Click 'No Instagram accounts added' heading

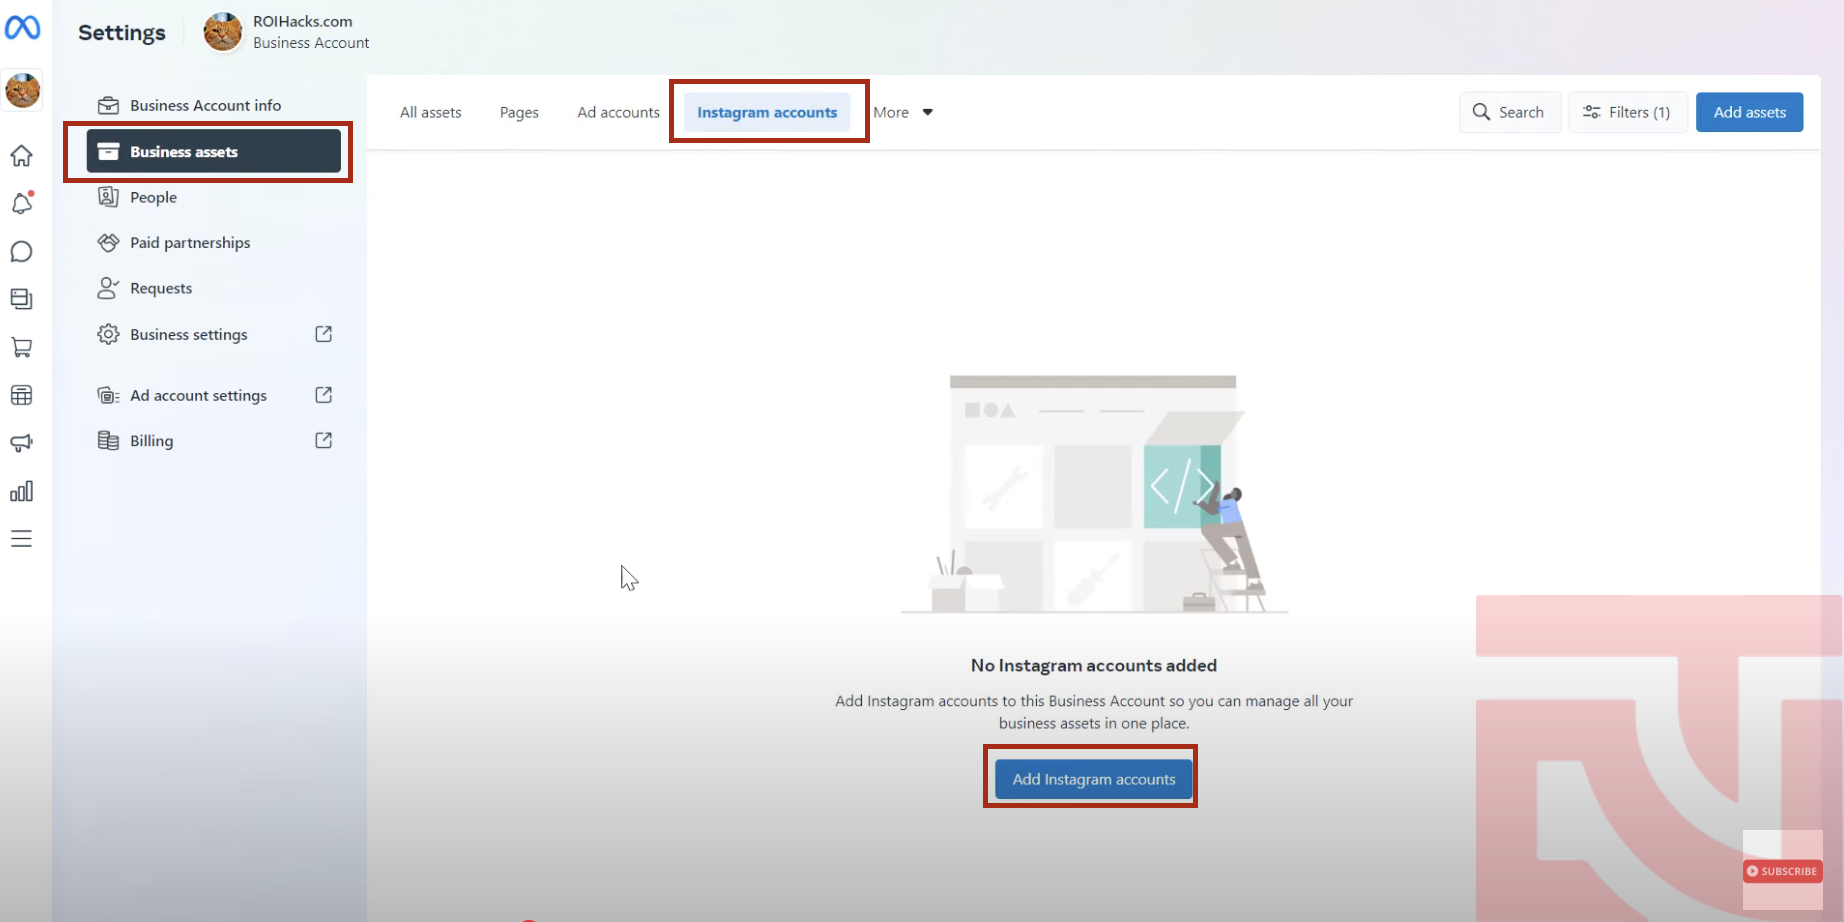pos(1093,665)
